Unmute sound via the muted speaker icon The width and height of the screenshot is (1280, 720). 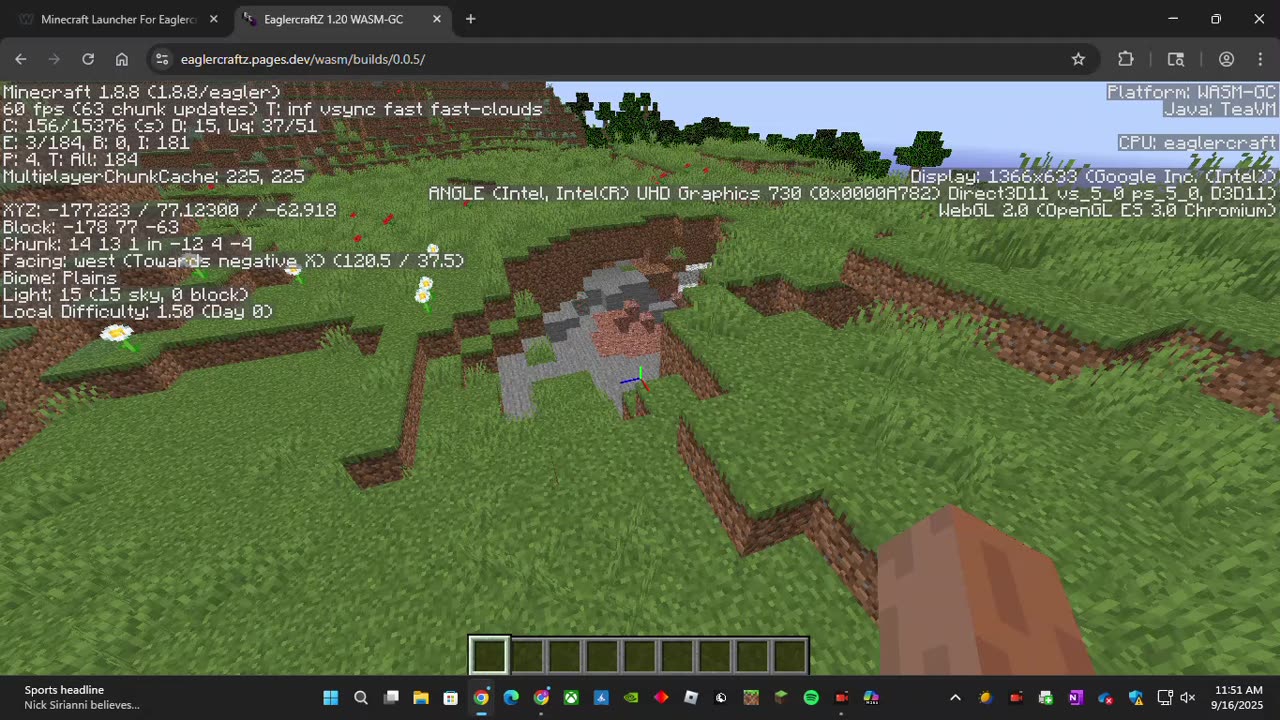pos(1188,697)
